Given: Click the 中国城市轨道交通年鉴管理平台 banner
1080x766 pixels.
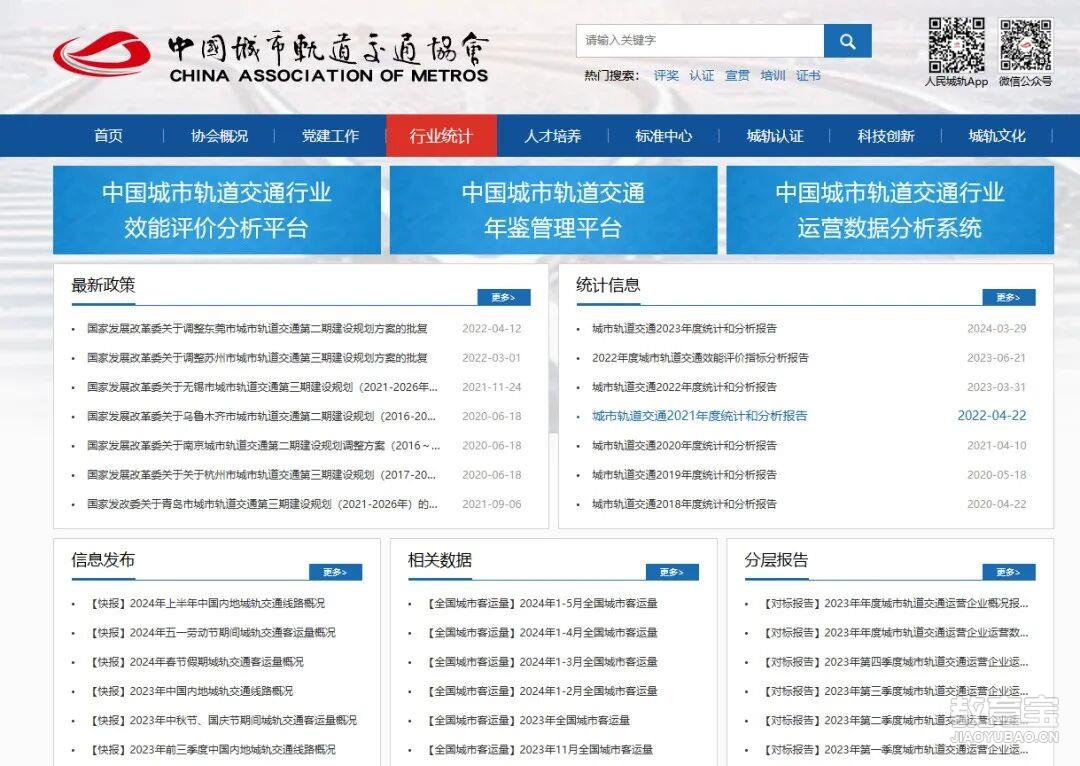Looking at the screenshot, I should 551,210.
